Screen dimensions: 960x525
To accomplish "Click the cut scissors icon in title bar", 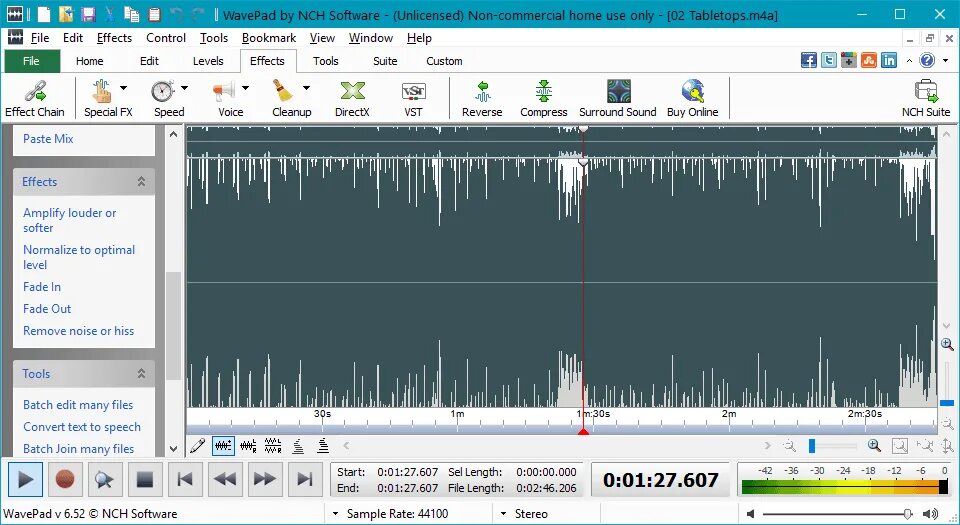I will [110, 14].
